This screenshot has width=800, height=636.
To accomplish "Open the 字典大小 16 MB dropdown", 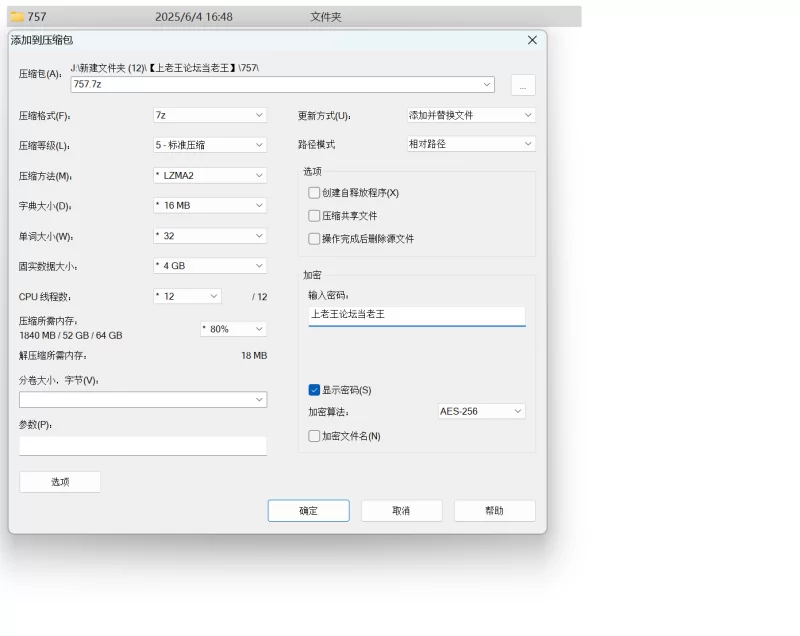I will coord(210,206).
